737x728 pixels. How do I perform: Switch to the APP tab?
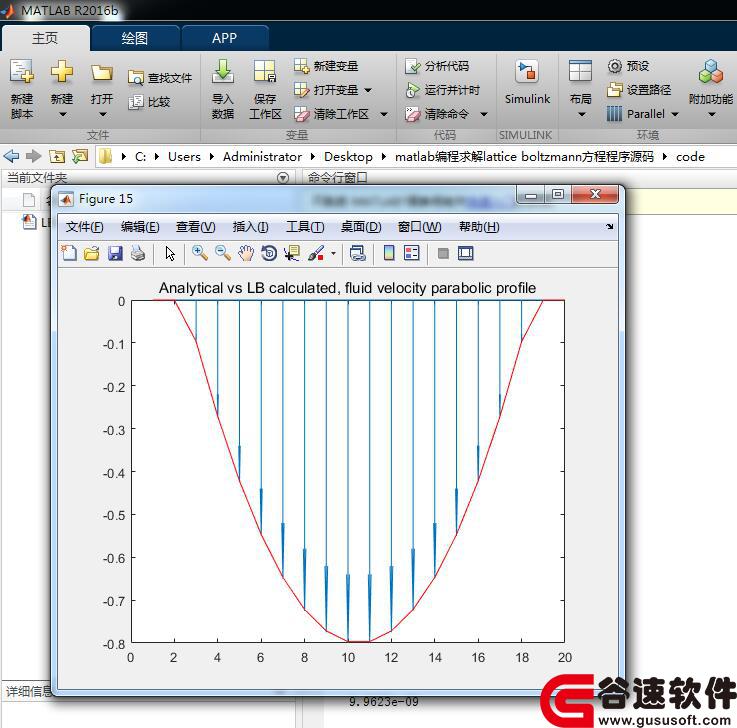(225, 38)
